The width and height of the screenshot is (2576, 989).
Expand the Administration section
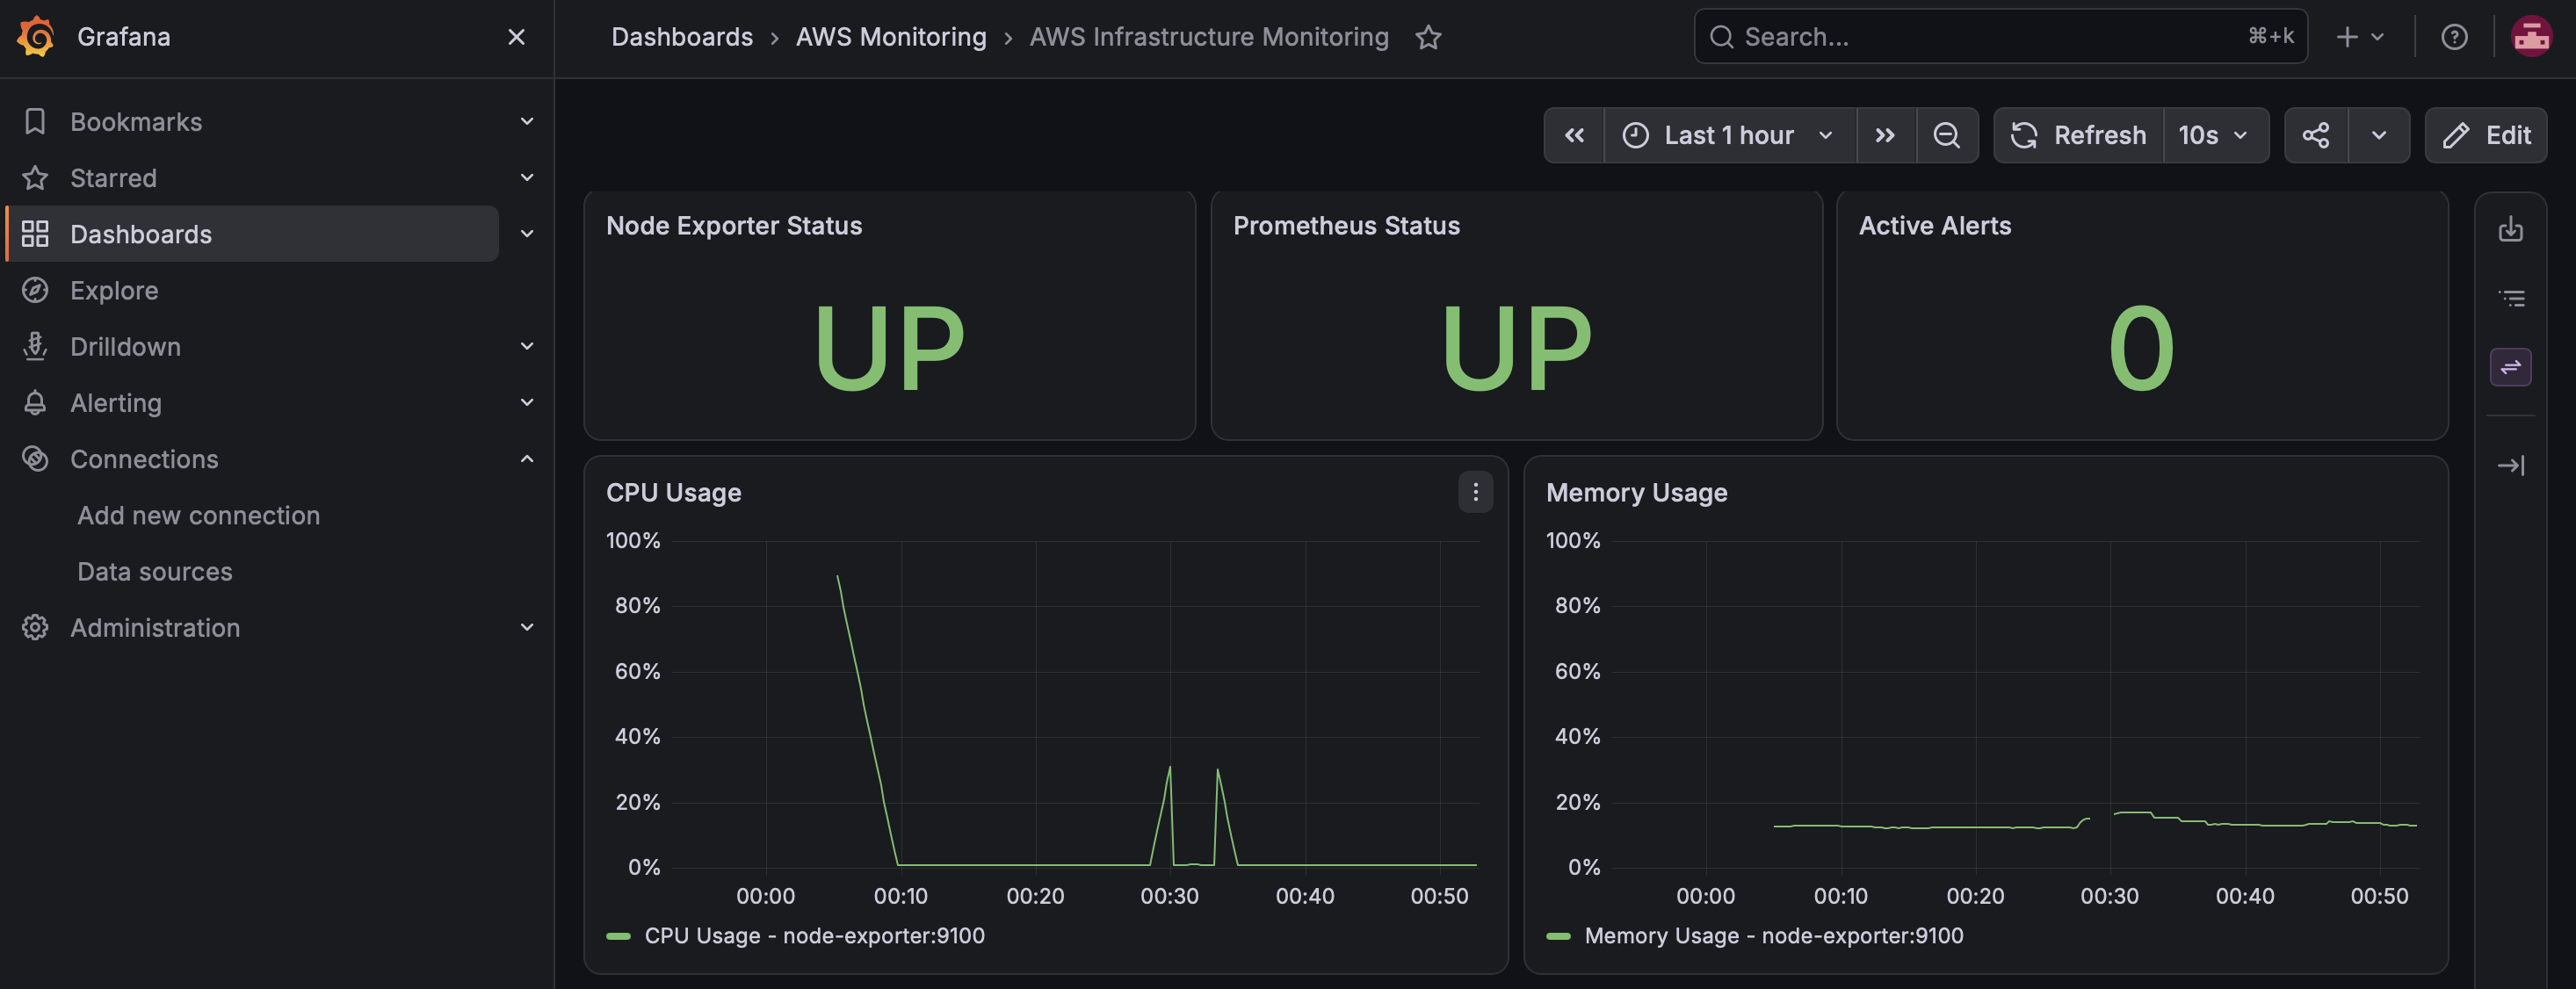(x=527, y=627)
